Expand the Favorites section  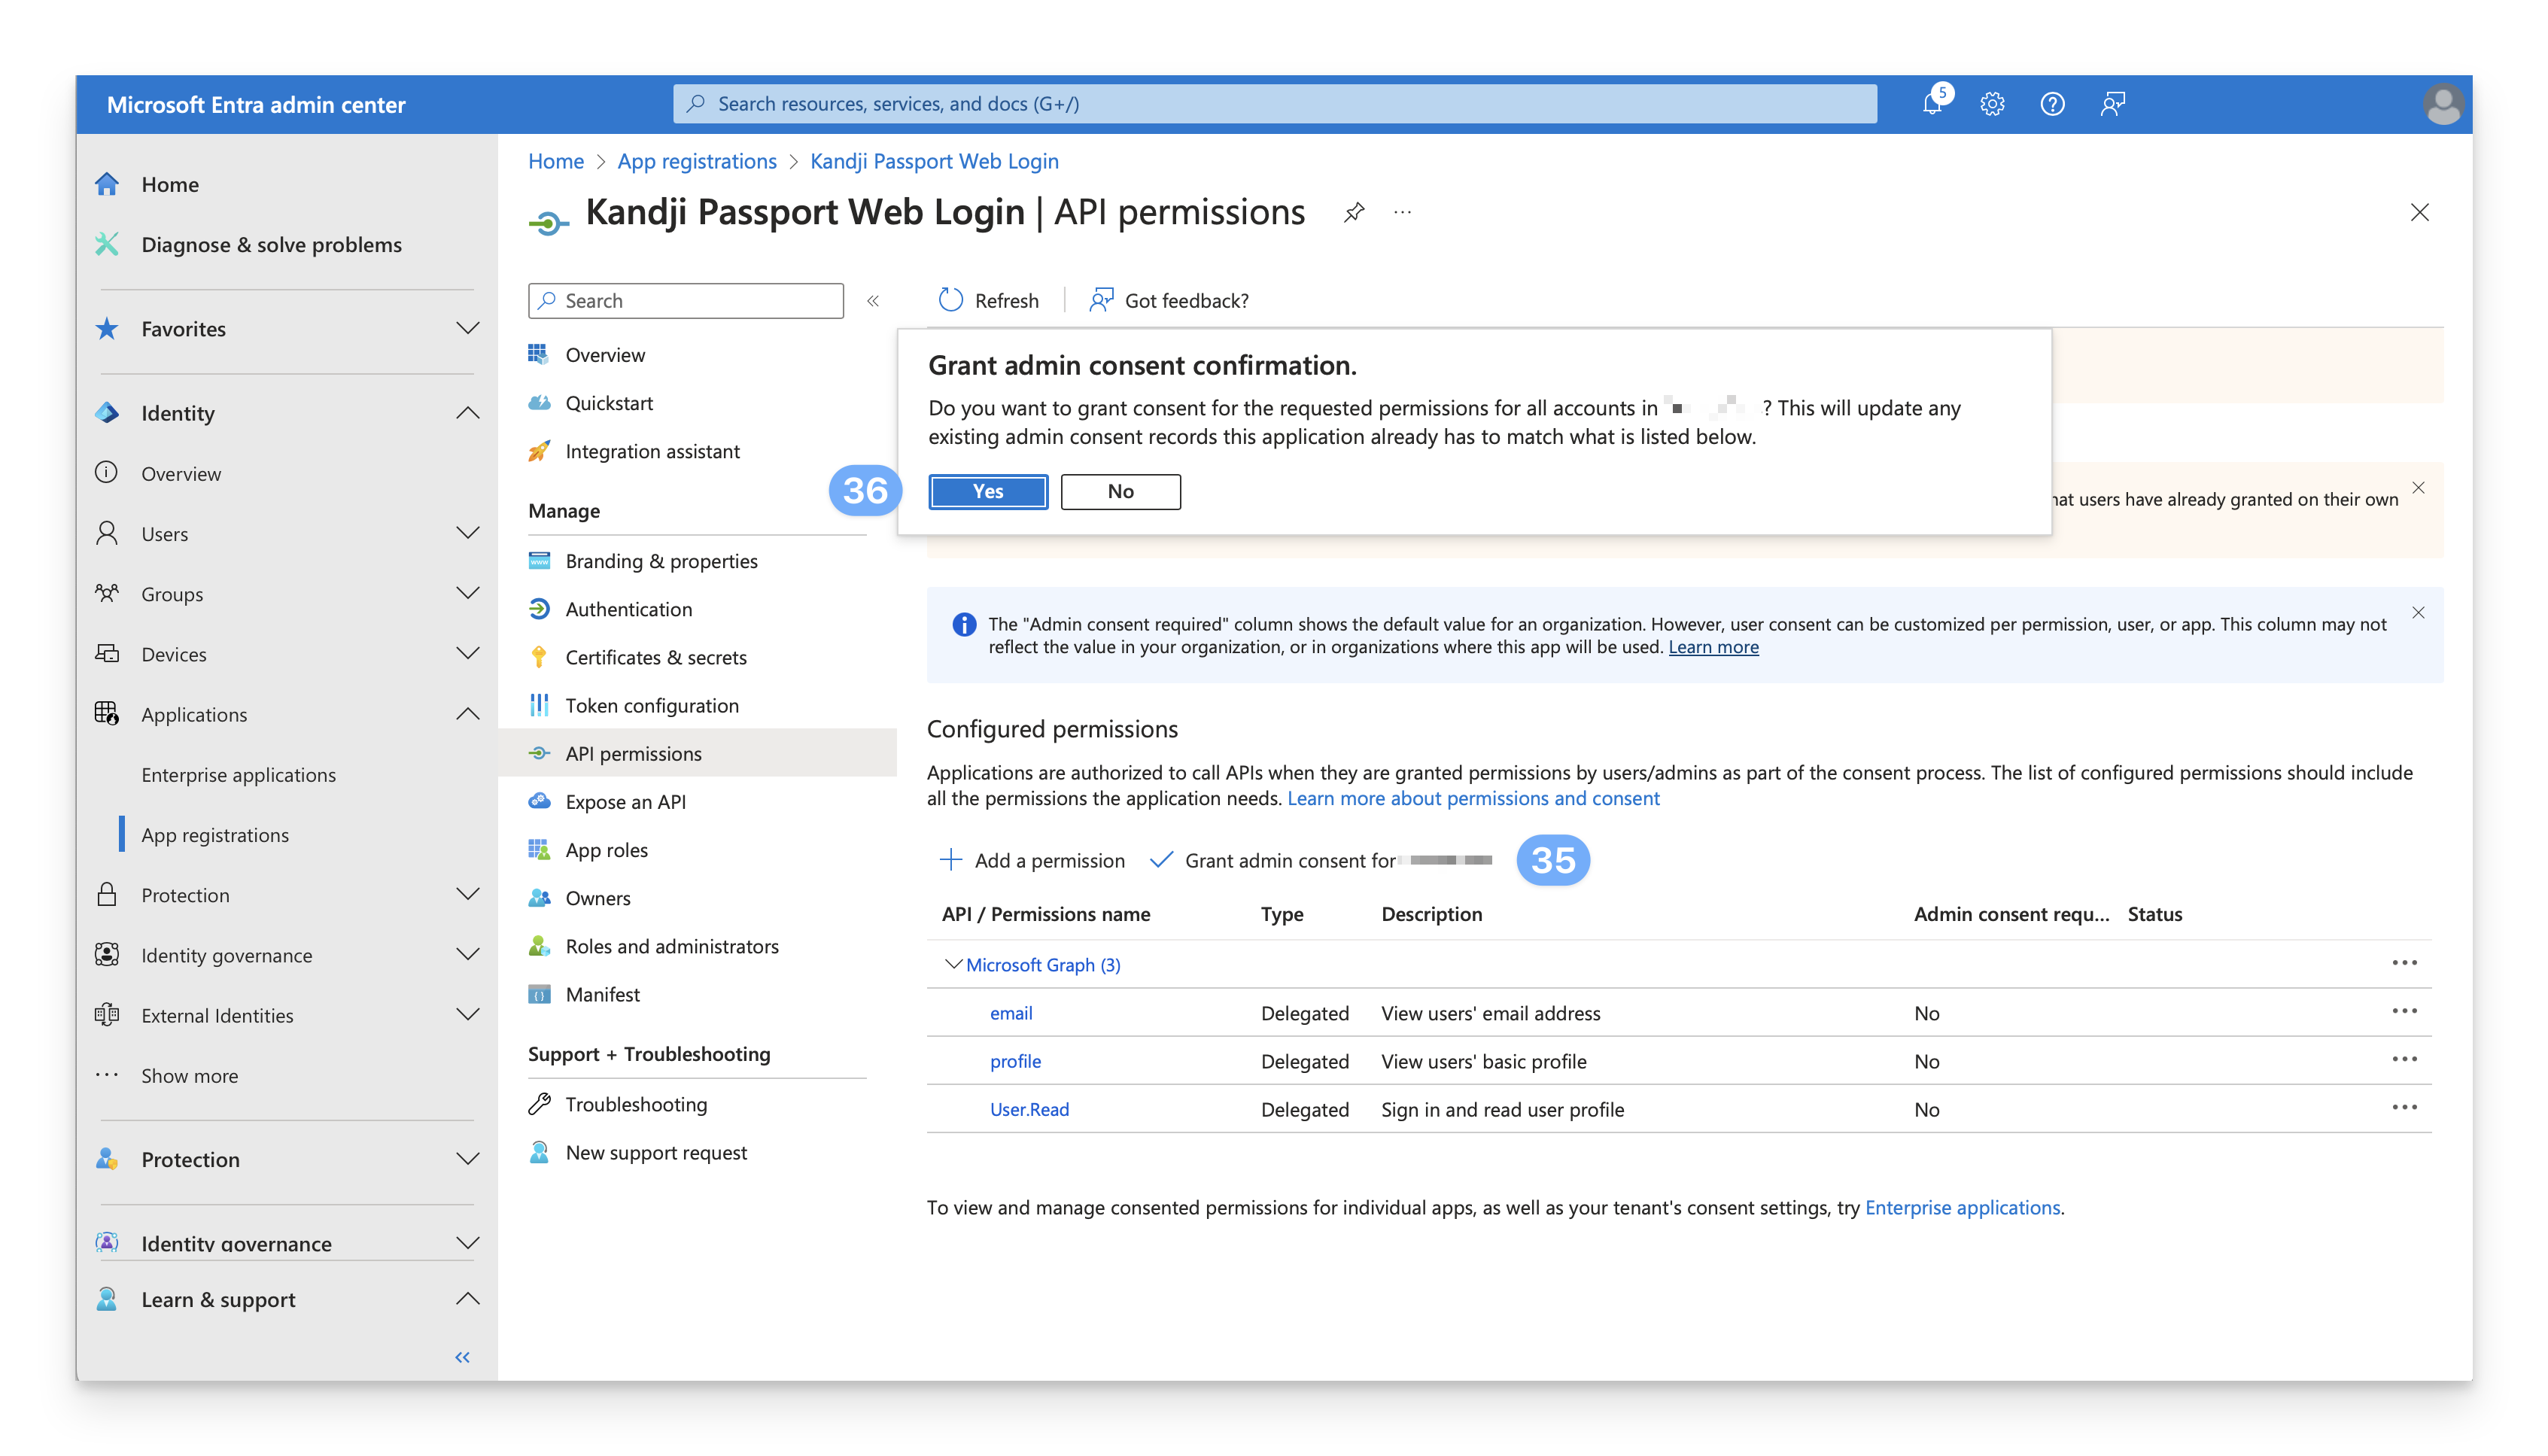[467, 329]
